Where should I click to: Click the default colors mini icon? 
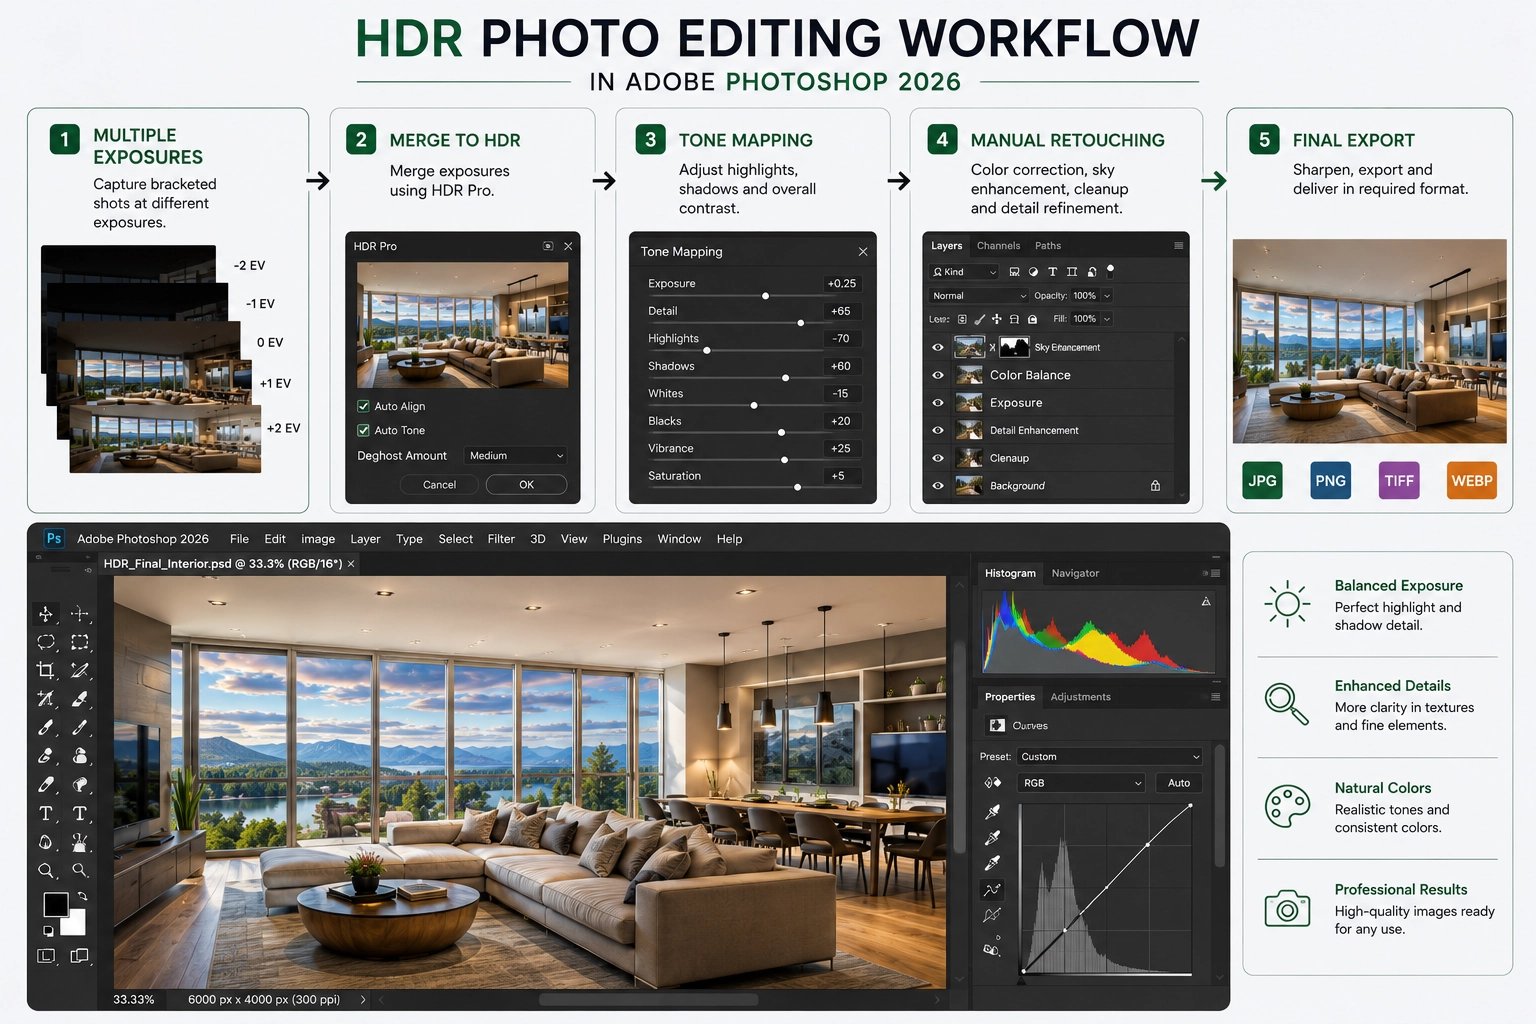point(47,931)
